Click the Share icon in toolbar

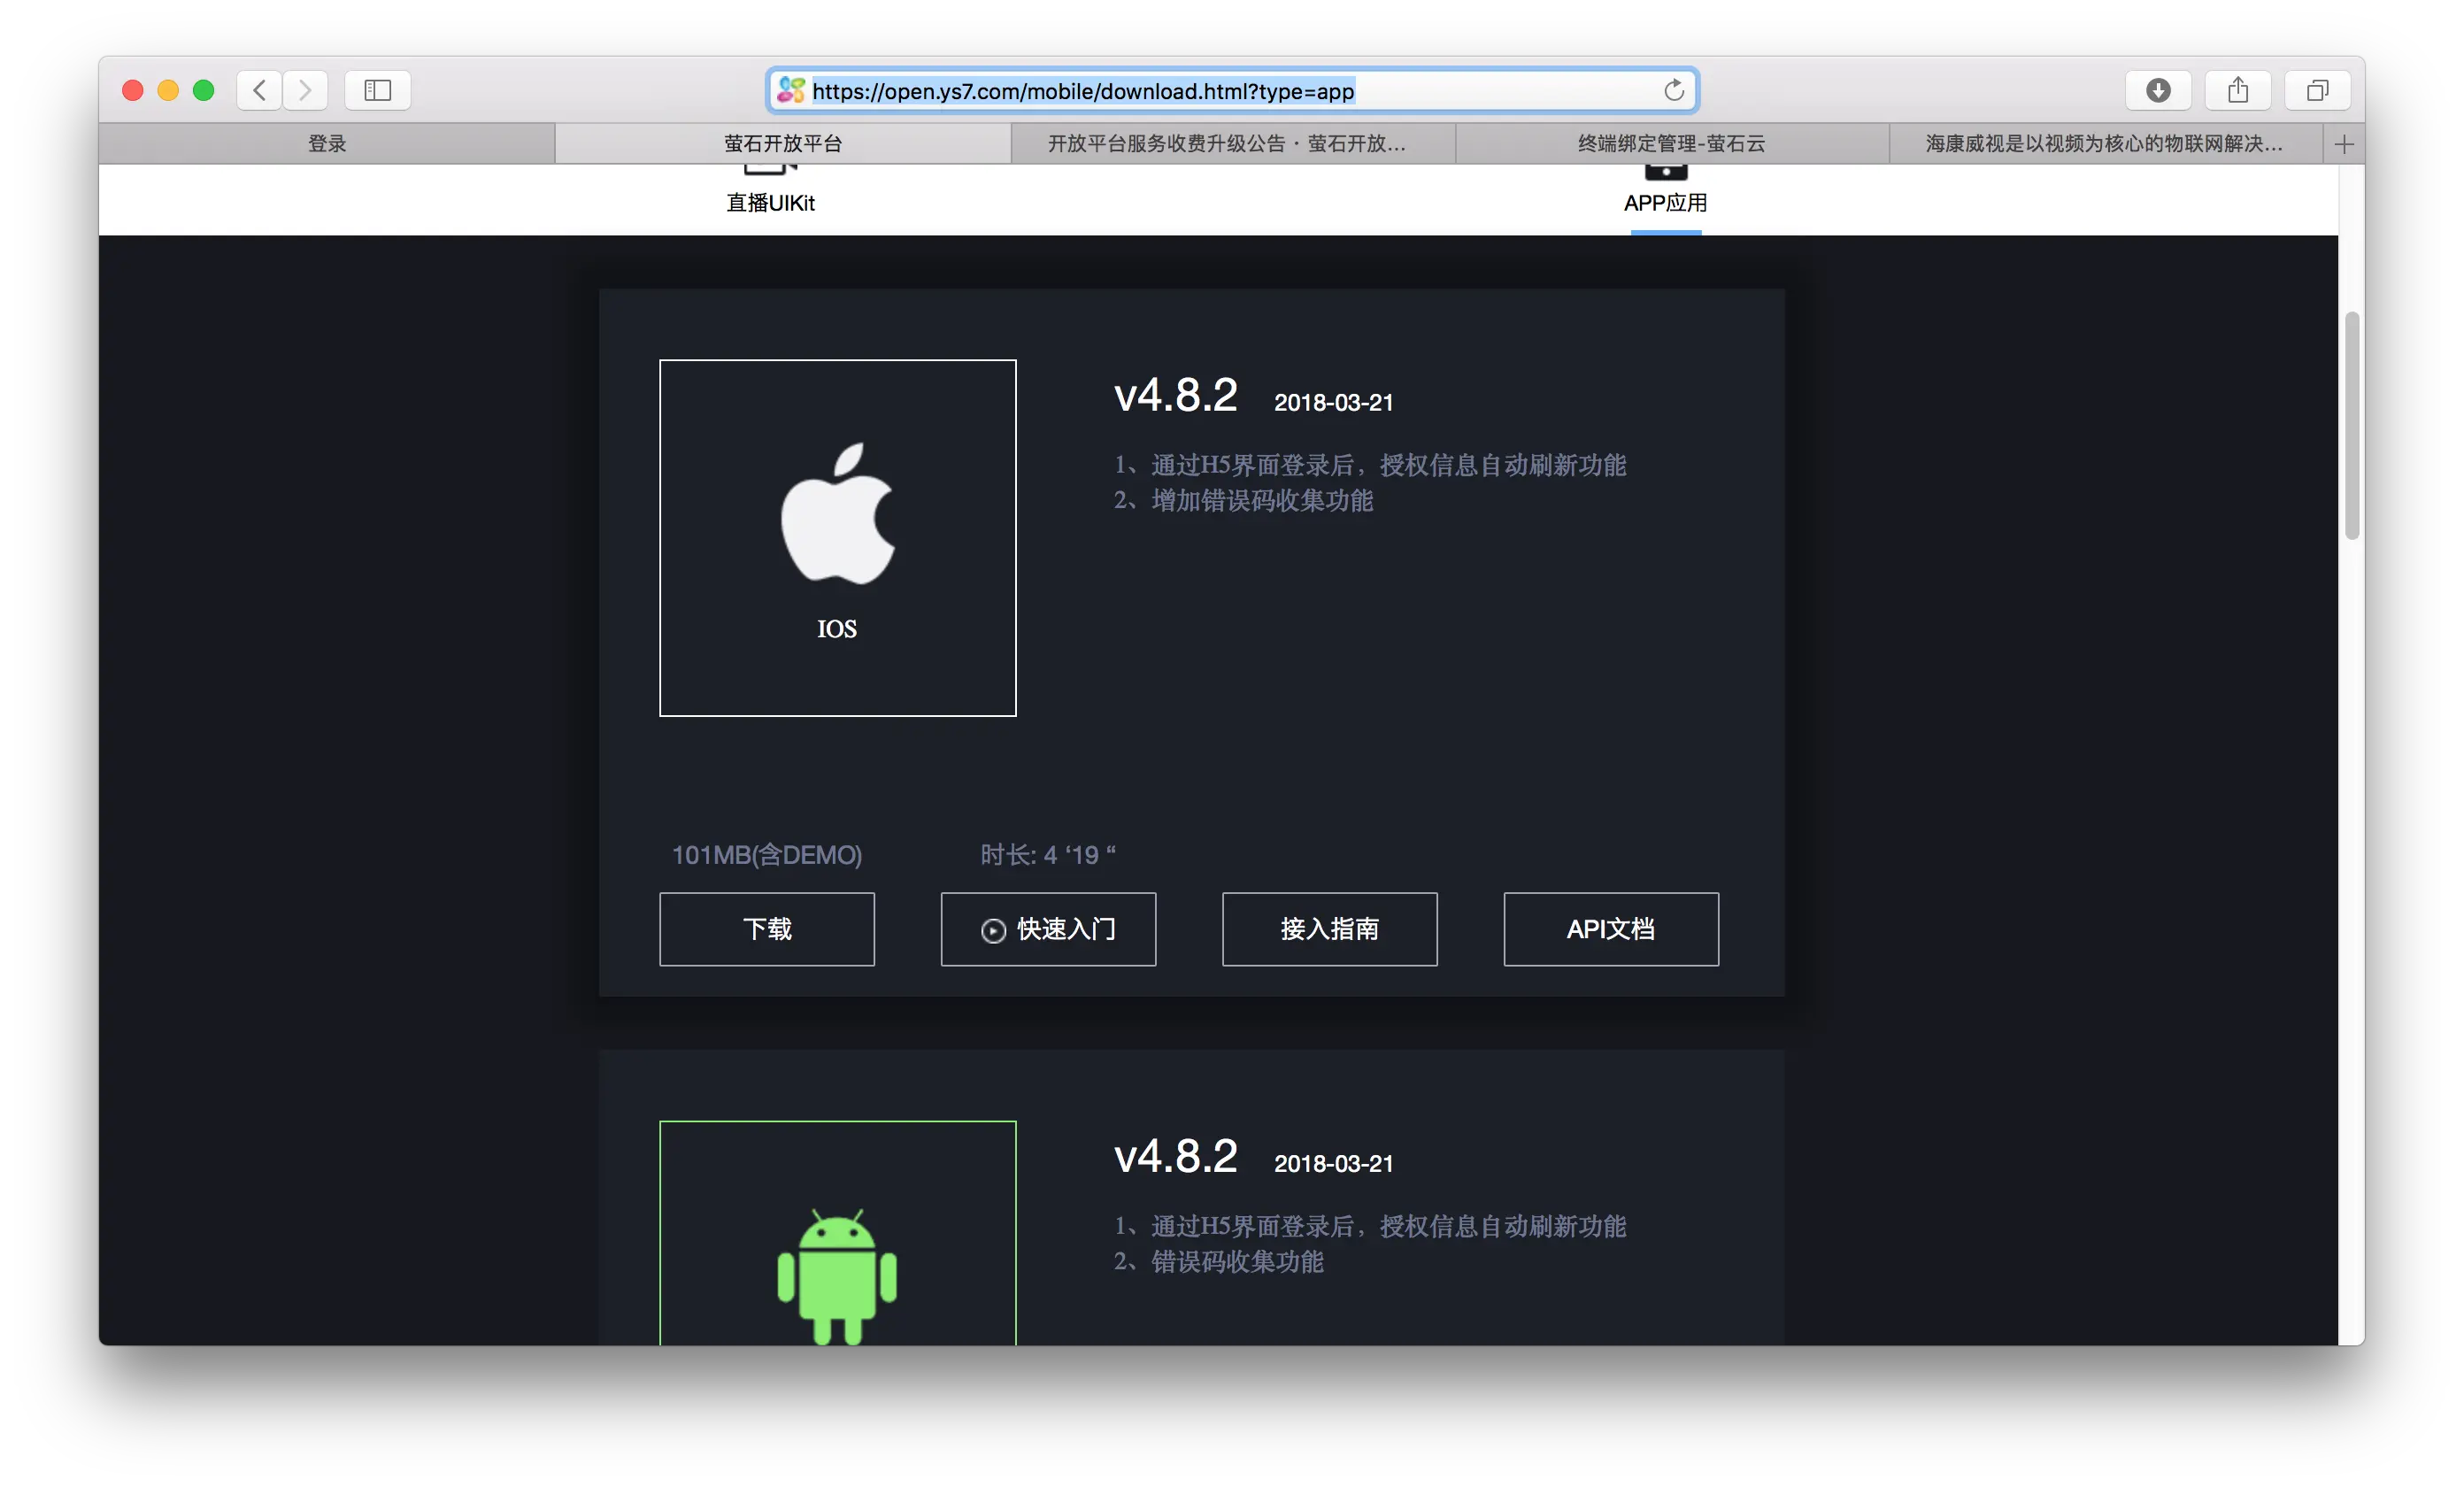point(2237,90)
